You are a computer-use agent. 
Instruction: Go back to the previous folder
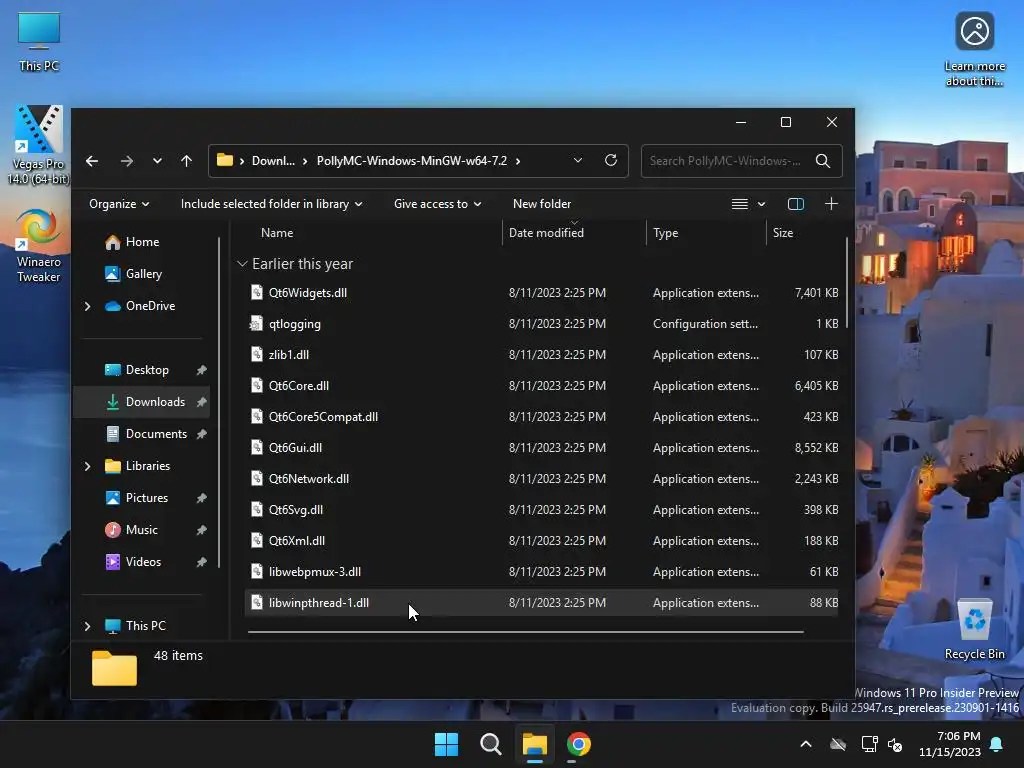point(92,161)
